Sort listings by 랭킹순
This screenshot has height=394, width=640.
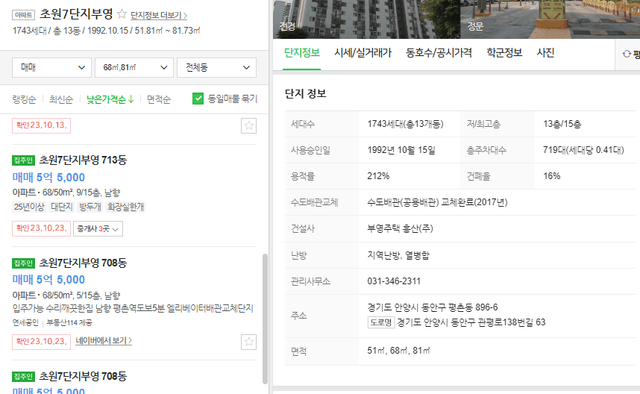pos(24,99)
